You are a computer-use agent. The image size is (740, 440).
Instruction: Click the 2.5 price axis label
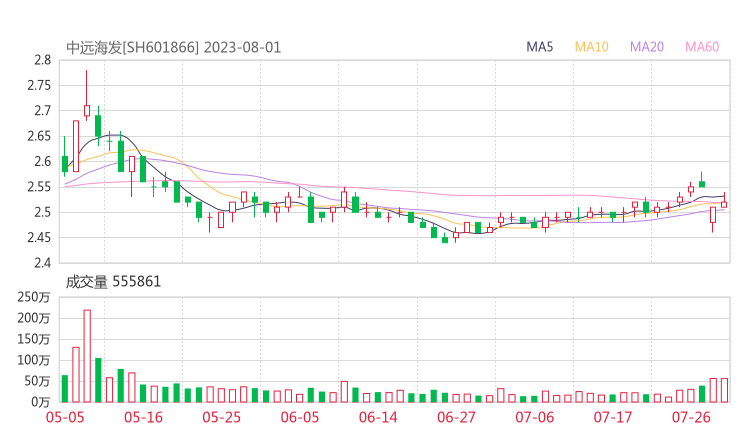(41, 212)
